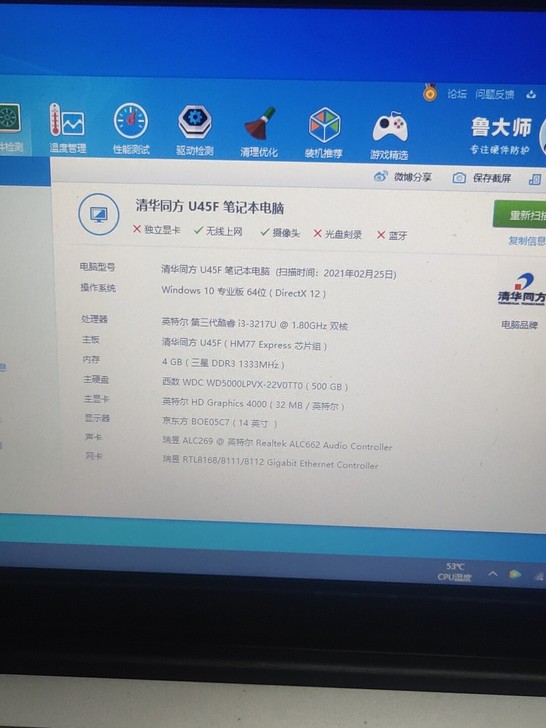Expand the taskbar hidden icons chevron
Screen dimensions: 546x728
coord(492,573)
